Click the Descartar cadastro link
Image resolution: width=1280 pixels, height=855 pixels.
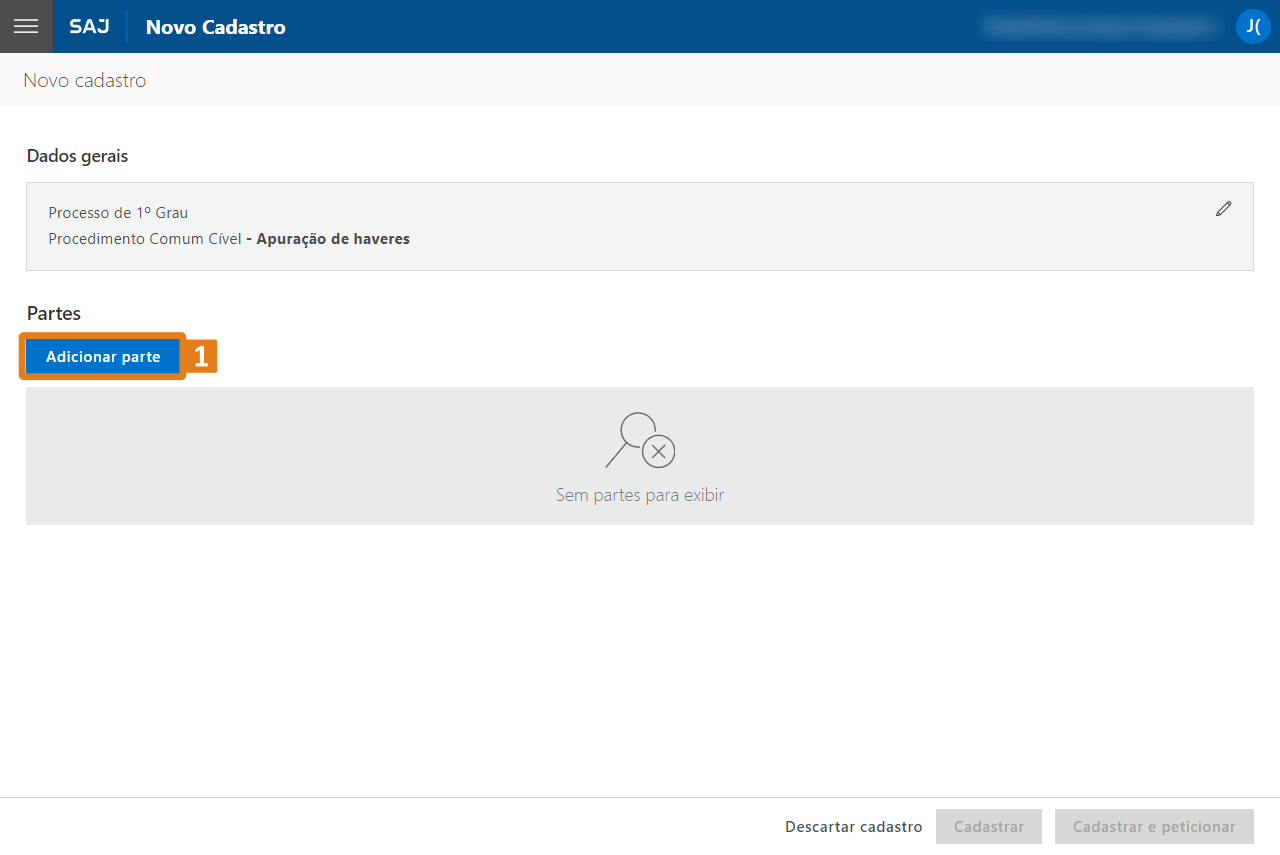pos(853,827)
